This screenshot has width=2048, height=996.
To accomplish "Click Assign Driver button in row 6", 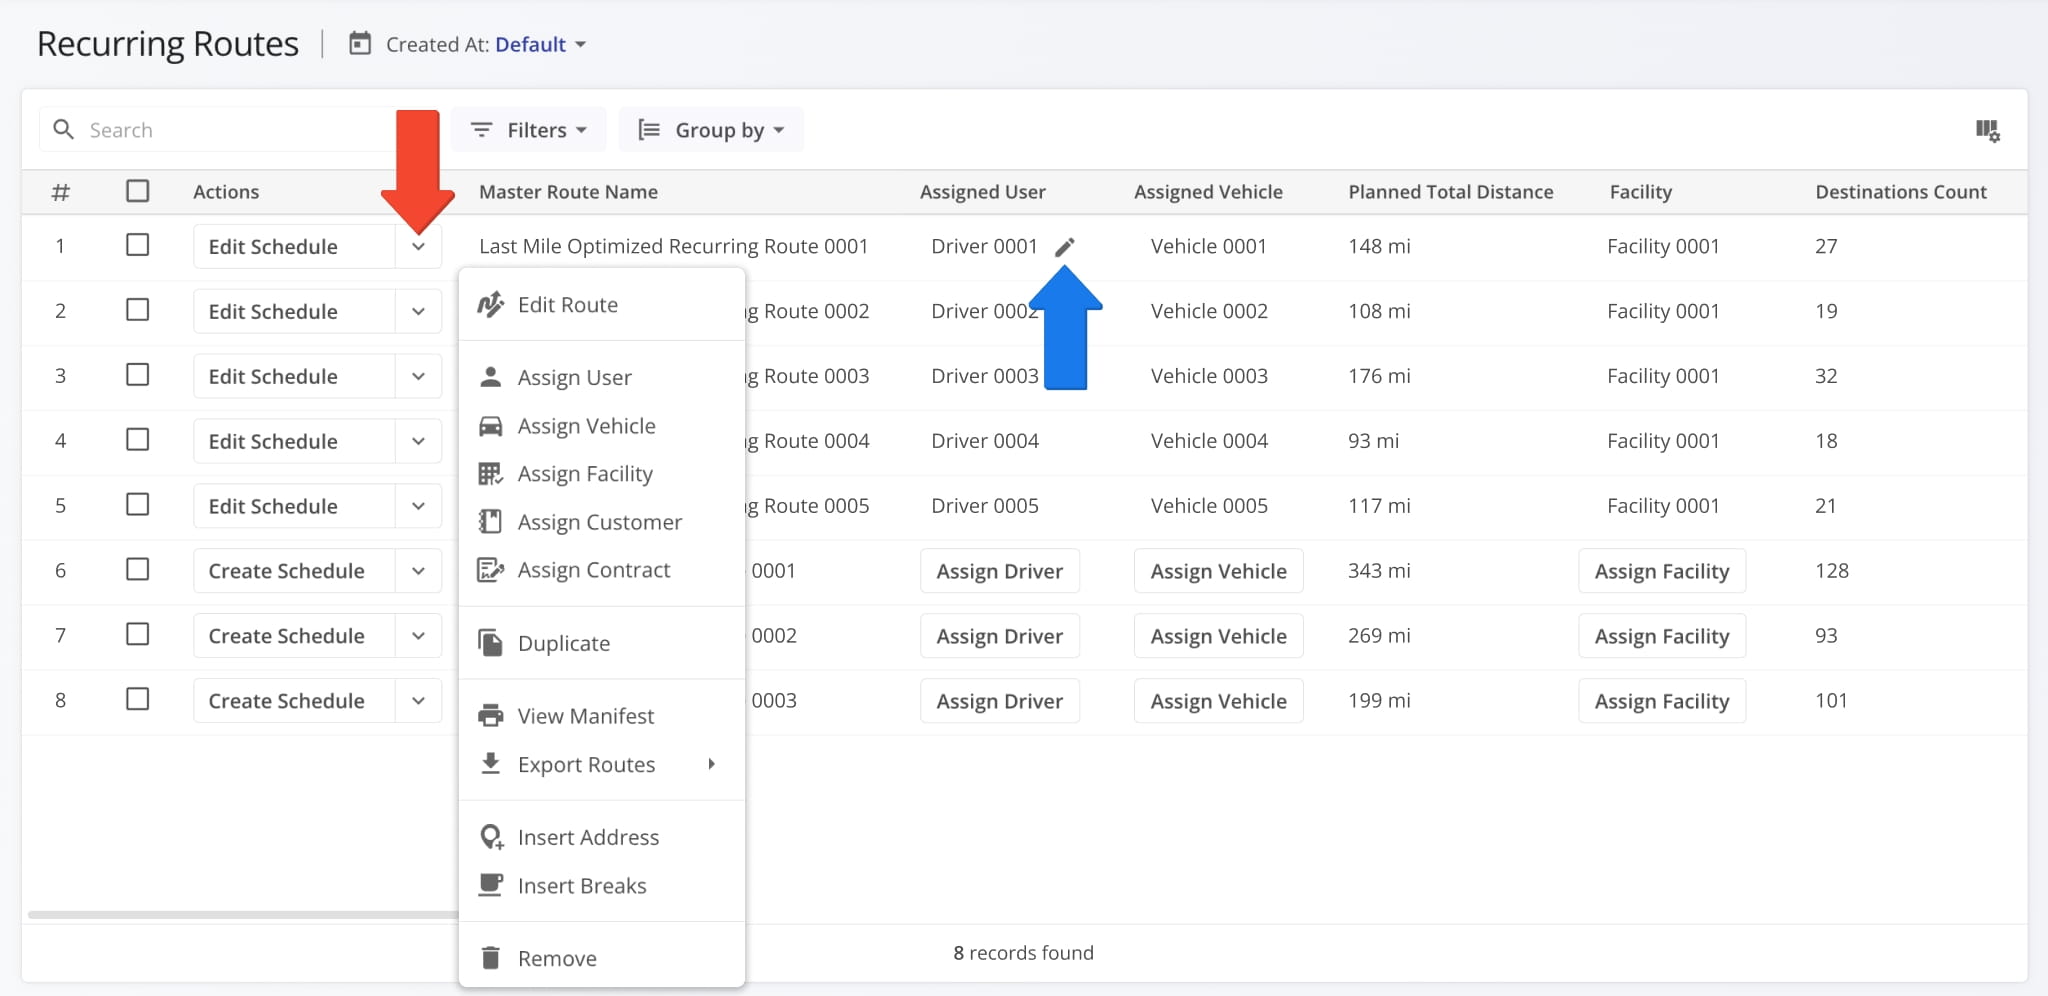I will tap(999, 571).
